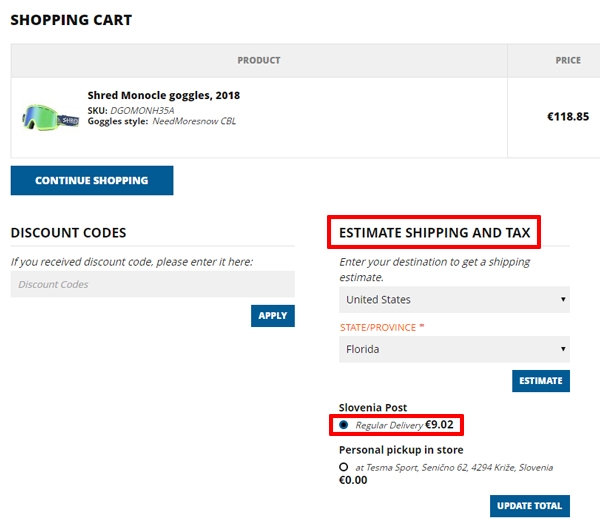Click the SKU DGOMONH35A text
Screen dimensions: 600x530
click(x=131, y=111)
